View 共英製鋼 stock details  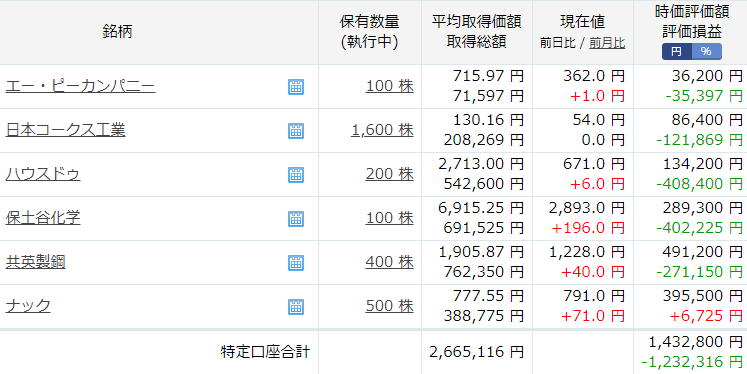35,262
